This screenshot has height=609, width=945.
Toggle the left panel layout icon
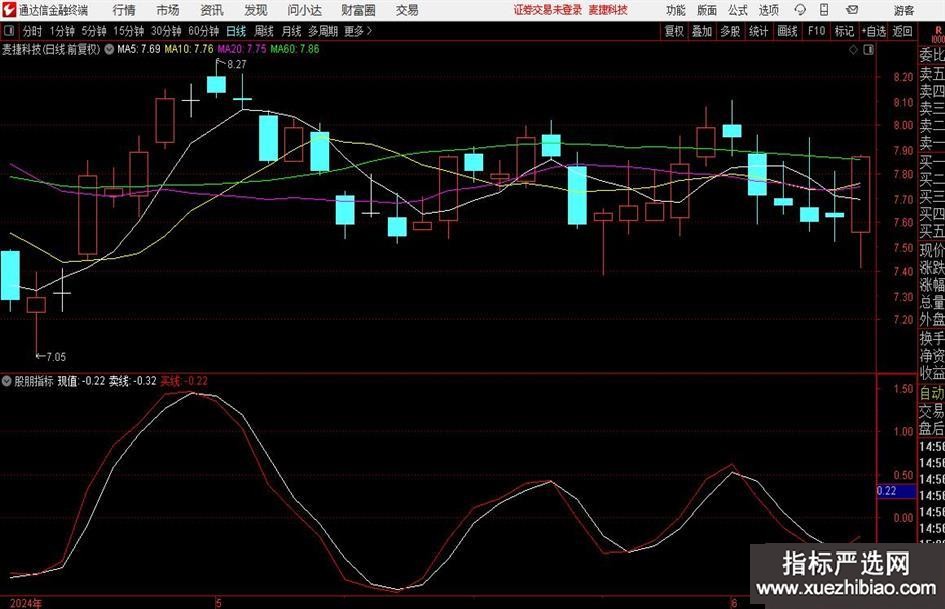[9, 31]
